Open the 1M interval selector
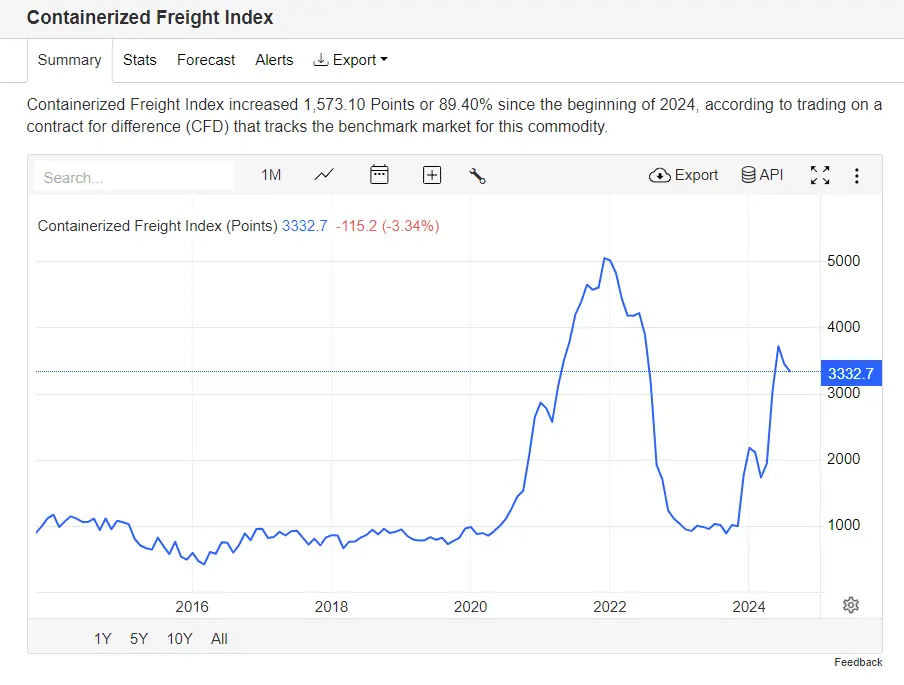This screenshot has width=904, height=685. [x=271, y=175]
